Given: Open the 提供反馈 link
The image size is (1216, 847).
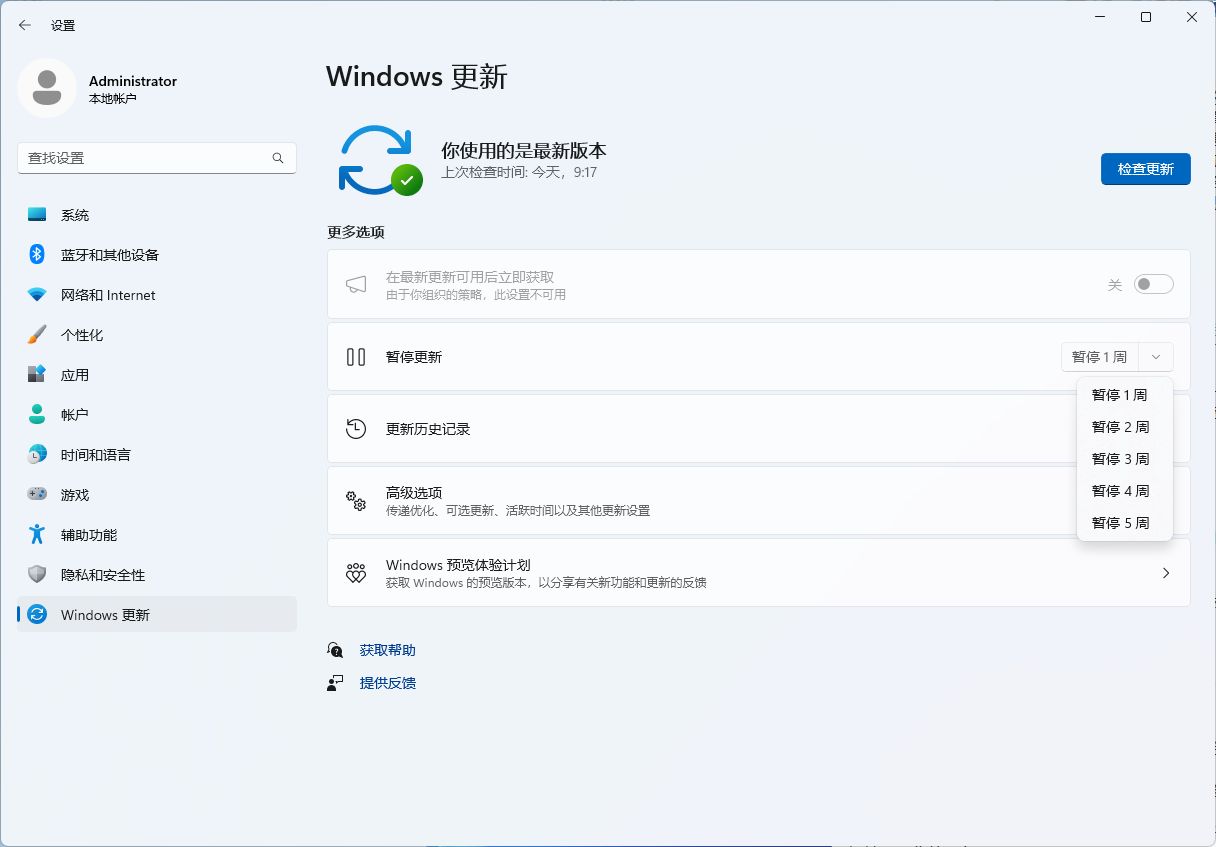Looking at the screenshot, I should click(x=388, y=683).
